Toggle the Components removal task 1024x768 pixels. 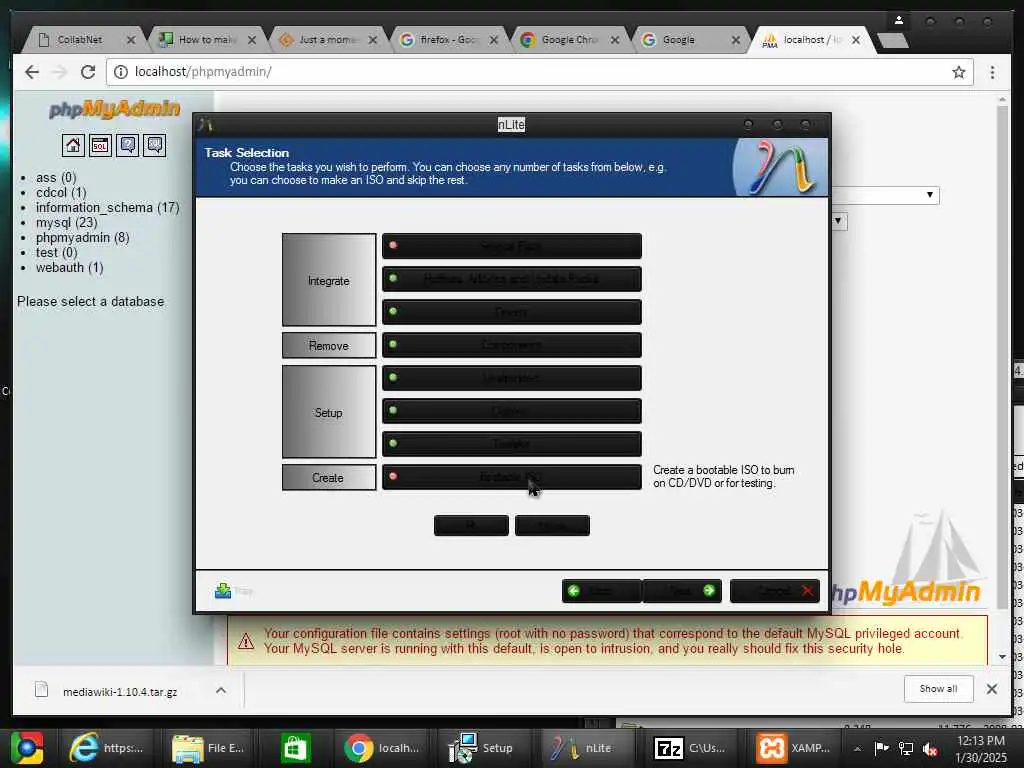coord(511,345)
